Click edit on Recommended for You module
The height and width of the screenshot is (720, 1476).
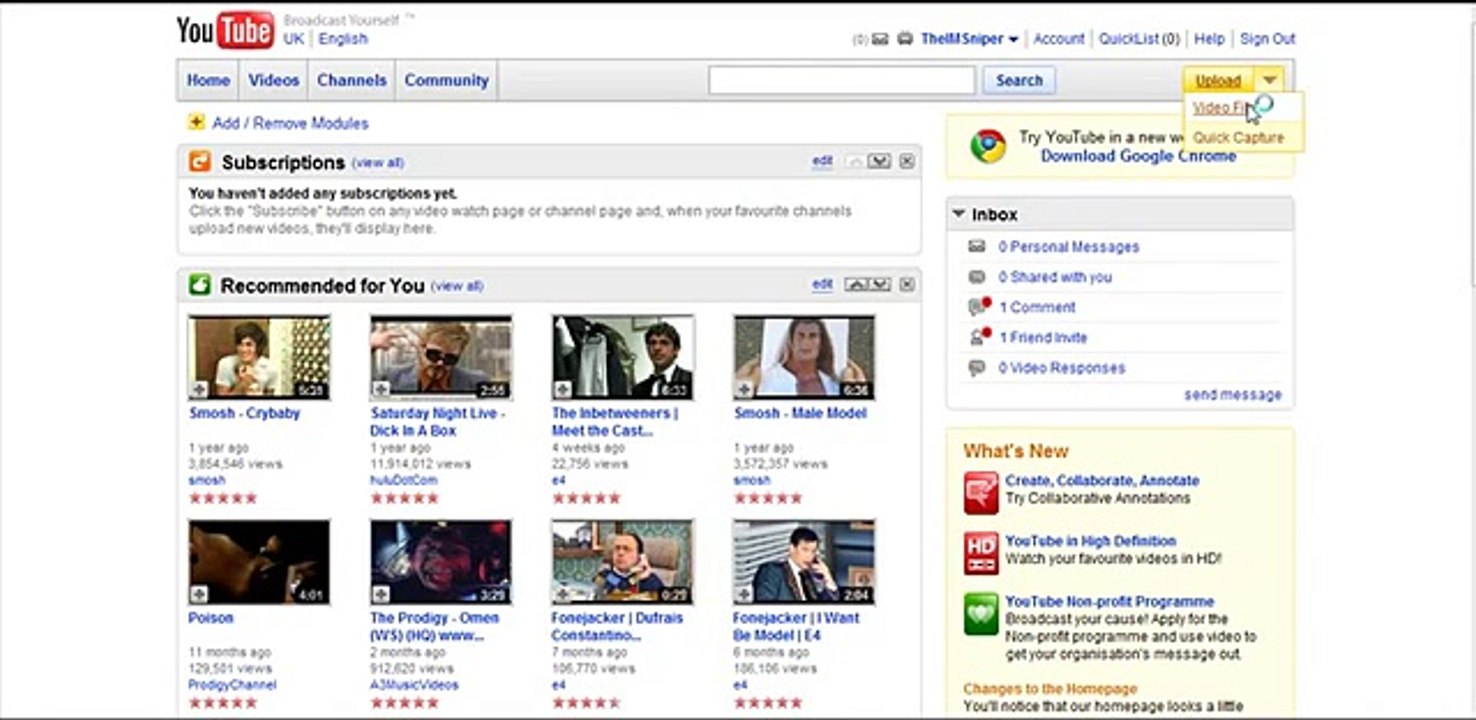coord(822,285)
